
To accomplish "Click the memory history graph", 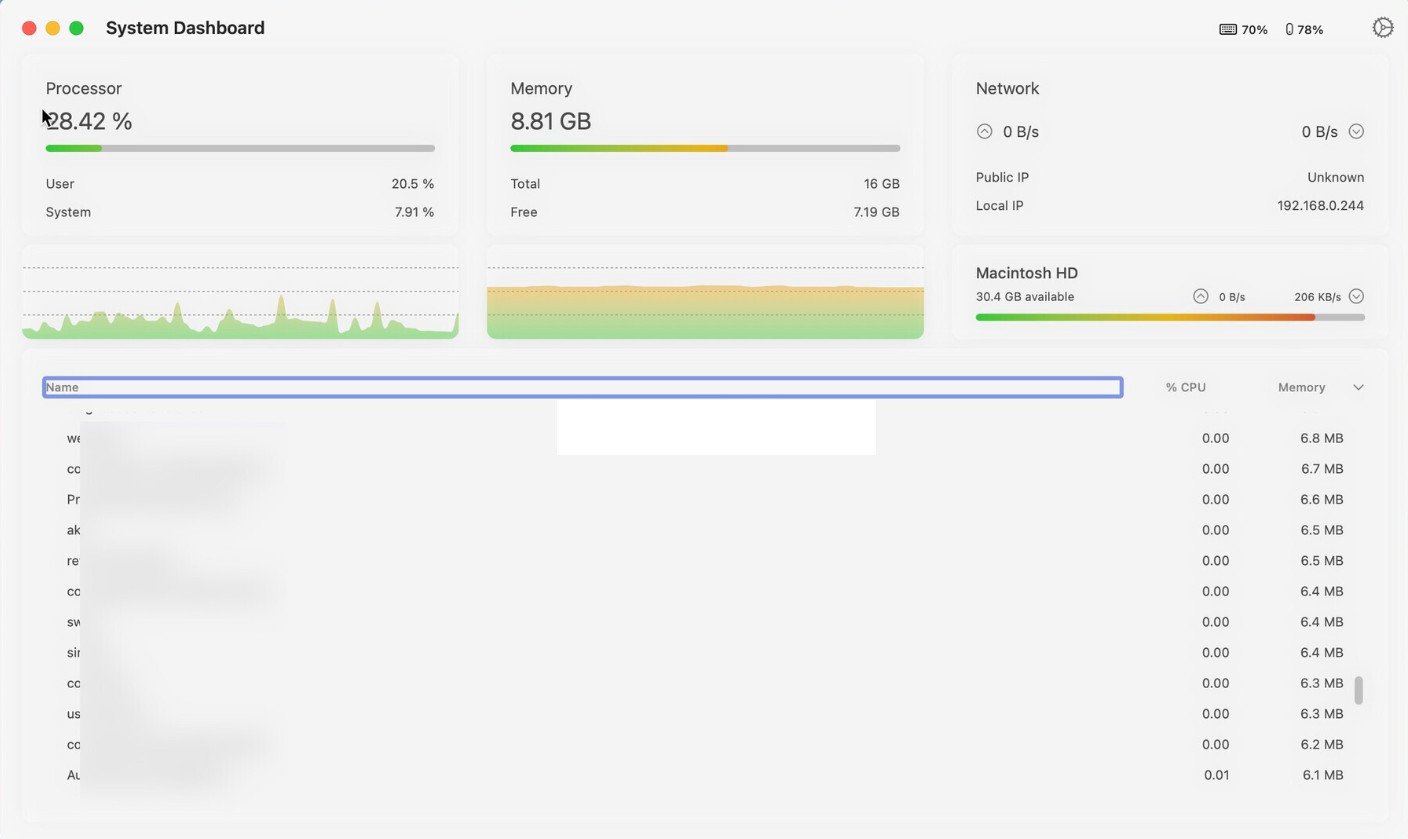I will coord(705,292).
